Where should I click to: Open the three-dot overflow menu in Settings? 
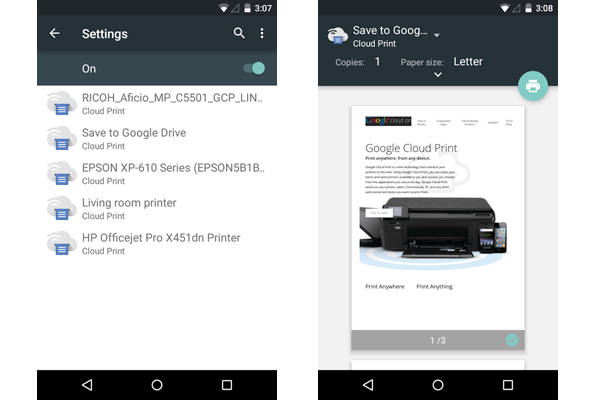click(x=262, y=33)
